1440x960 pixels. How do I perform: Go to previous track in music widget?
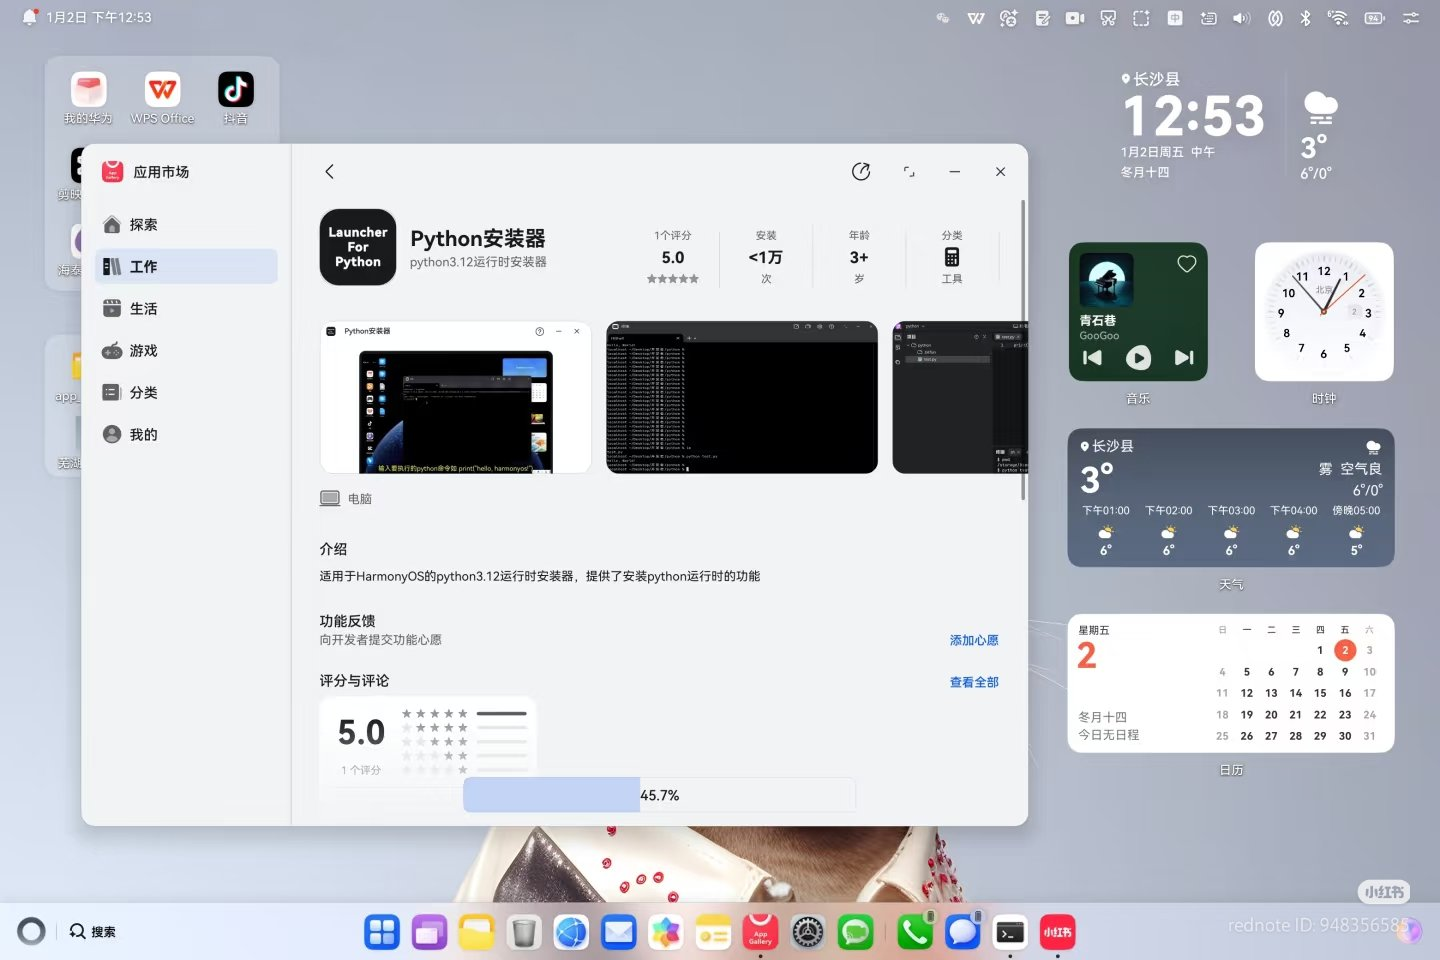pyautogui.click(x=1092, y=358)
